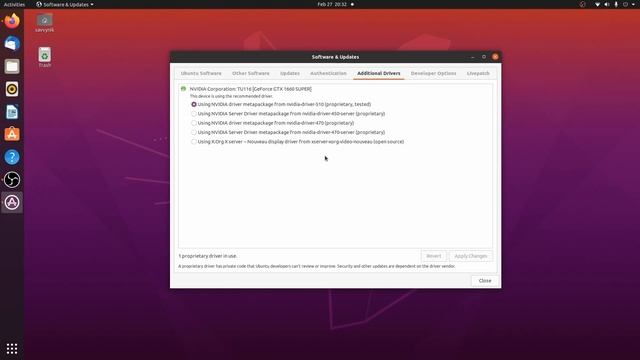Click NVIDIA Corporation TU116 device name
The height and width of the screenshot is (360, 640).
251,89
